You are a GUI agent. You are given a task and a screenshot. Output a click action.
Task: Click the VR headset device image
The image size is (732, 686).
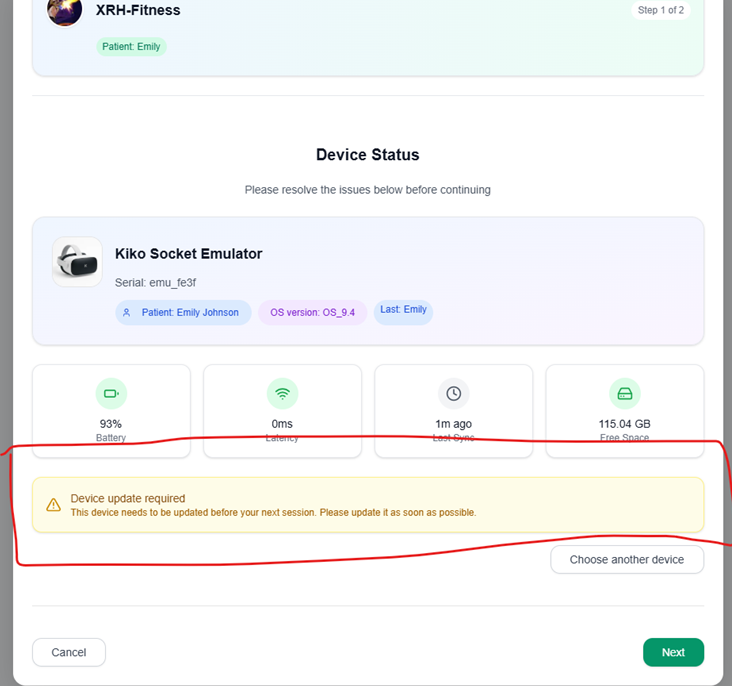point(77,262)
